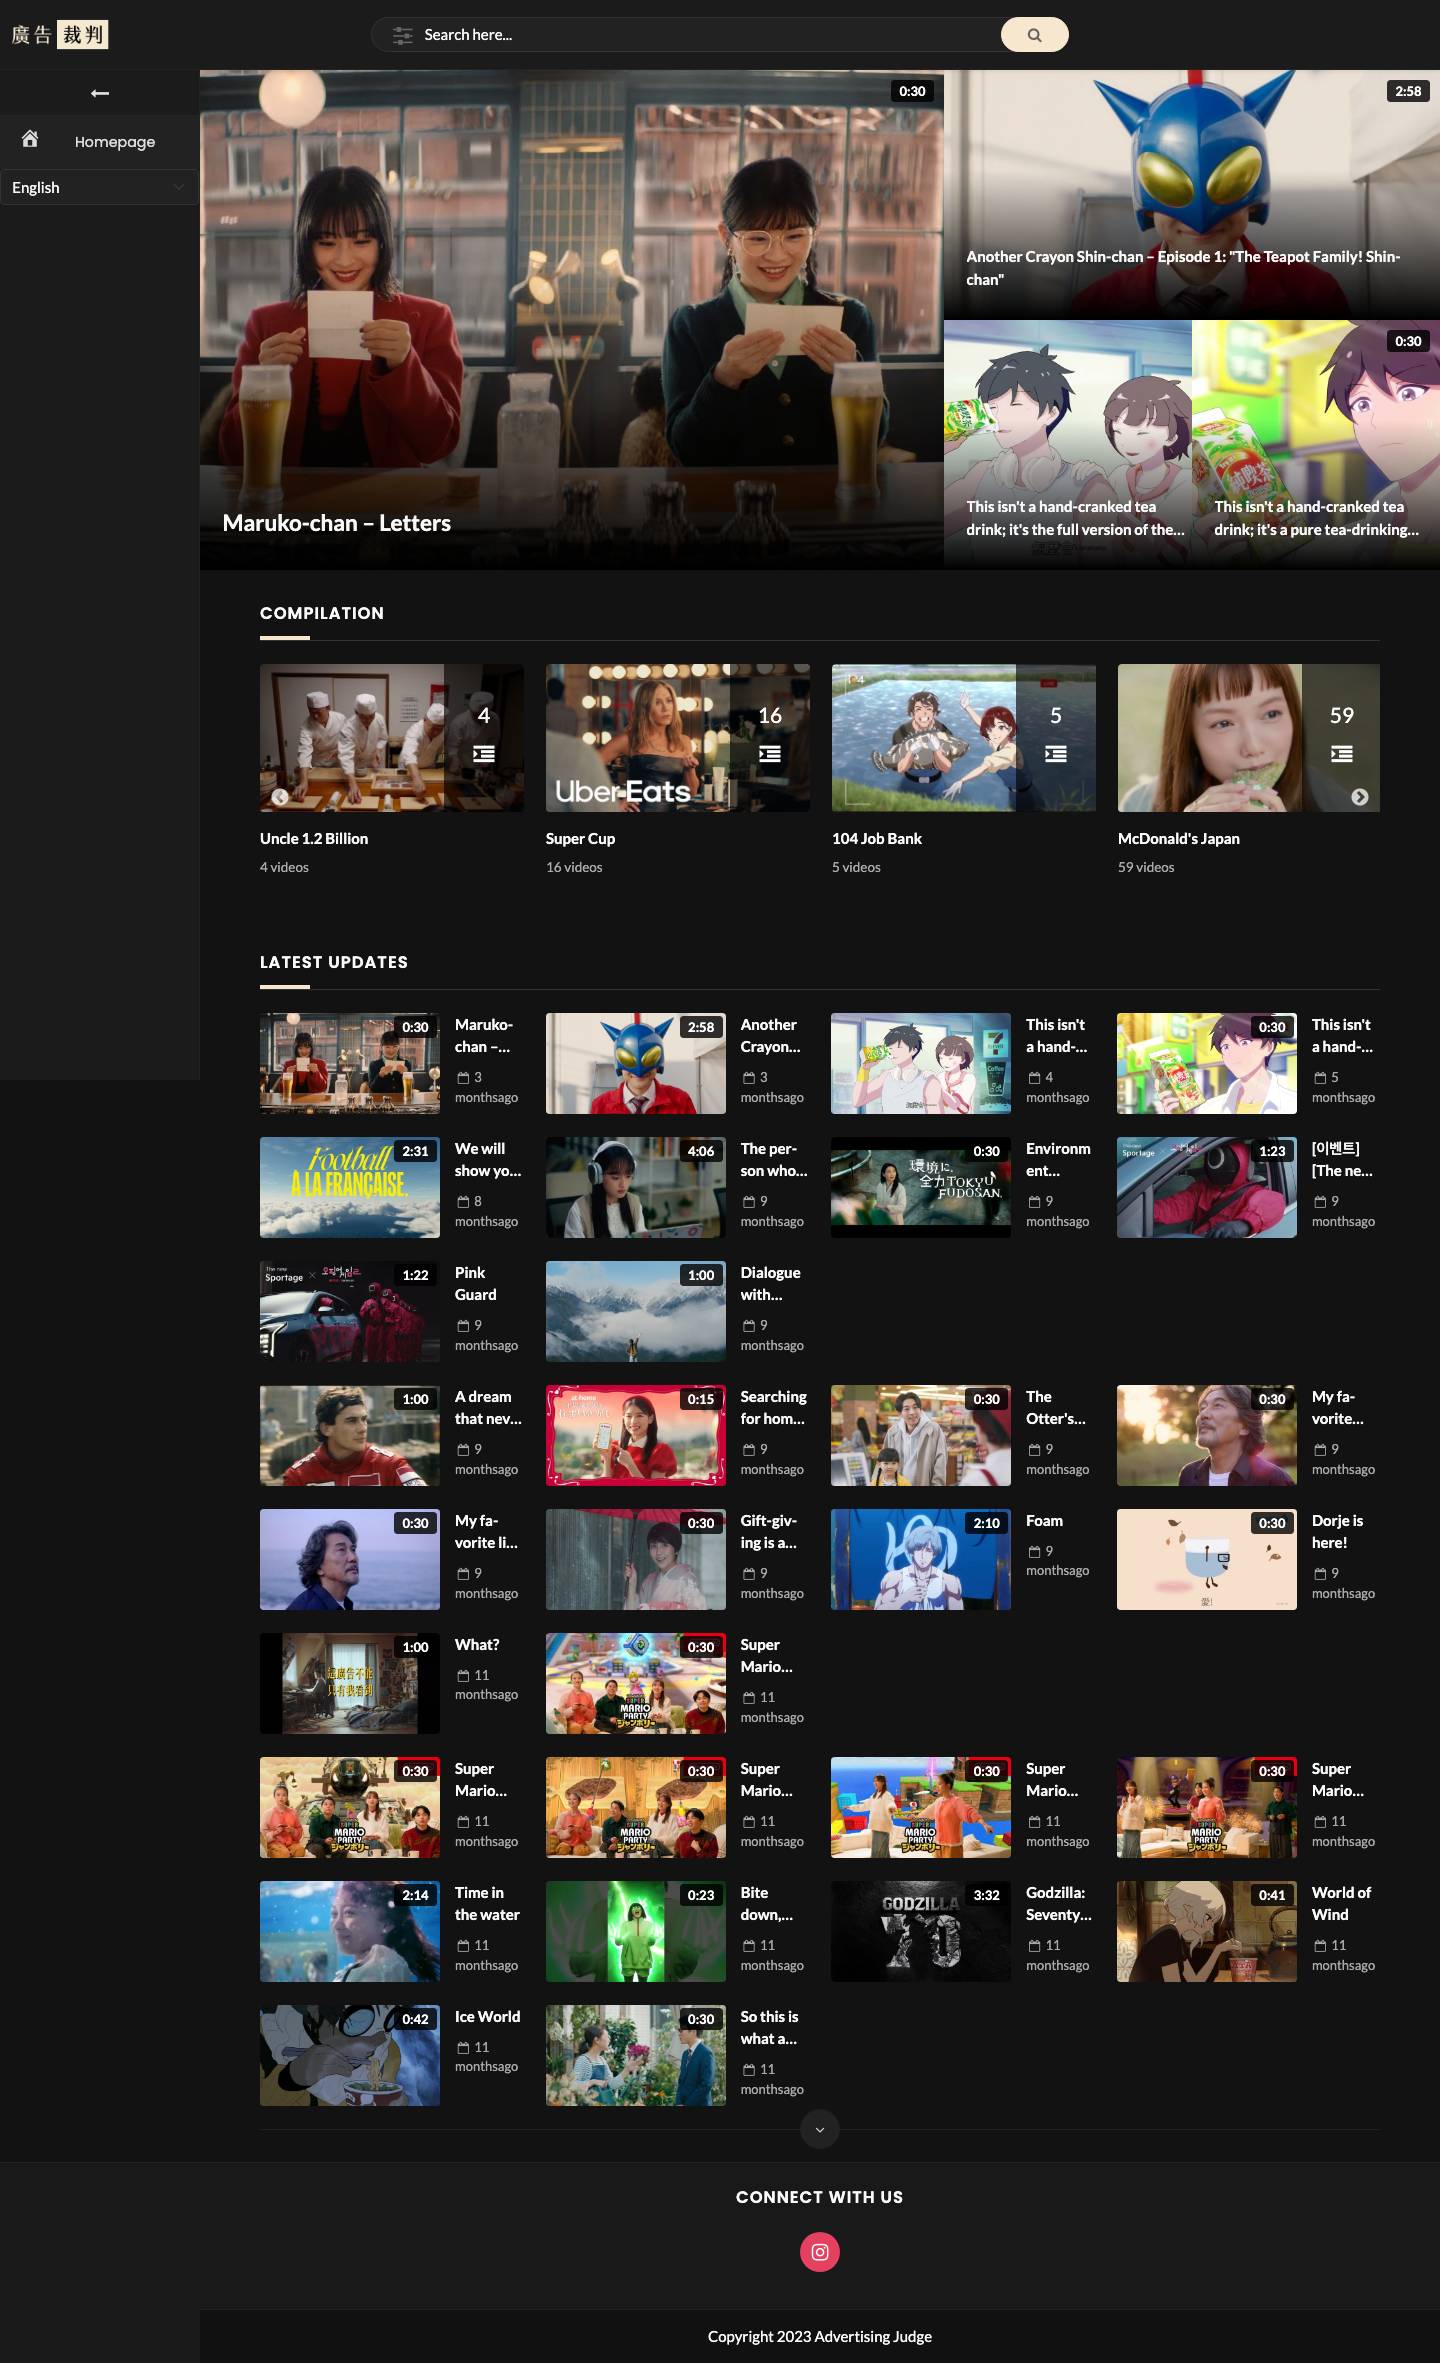Screen dimensions: 1440x2363
Task: Click the Uber Eats compilation thumbnail
Action: click(678, 738)
